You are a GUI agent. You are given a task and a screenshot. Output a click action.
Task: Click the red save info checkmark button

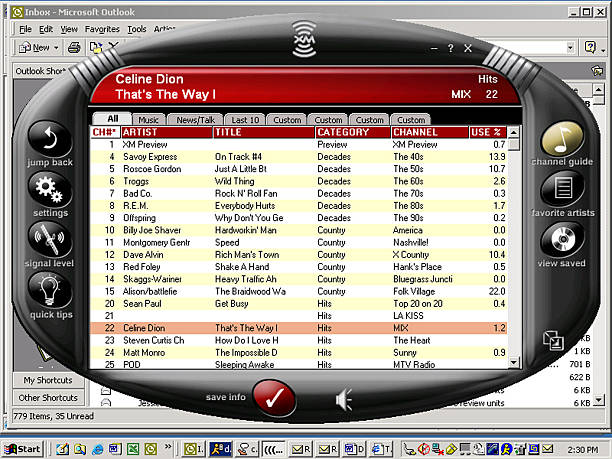tap(274, 398)
